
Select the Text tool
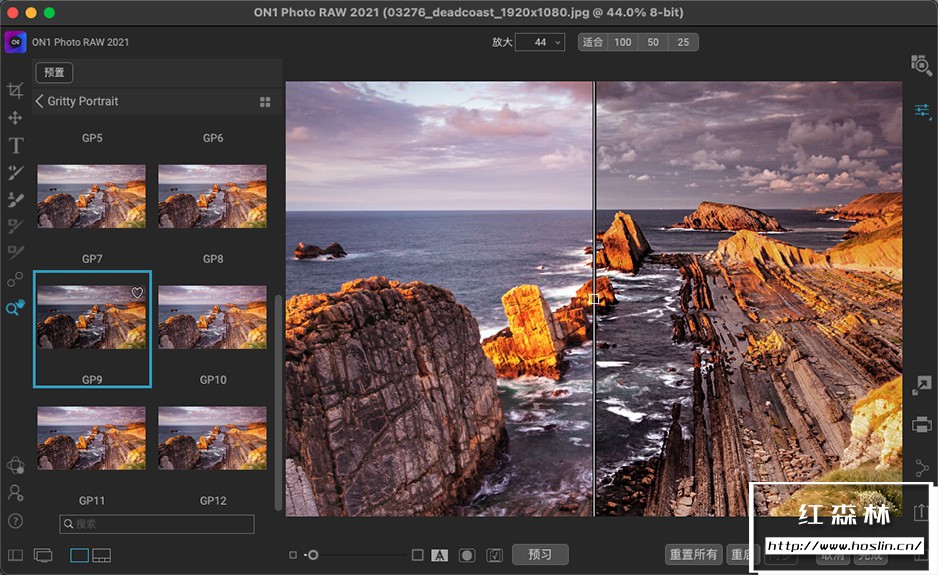click(15, 146)
